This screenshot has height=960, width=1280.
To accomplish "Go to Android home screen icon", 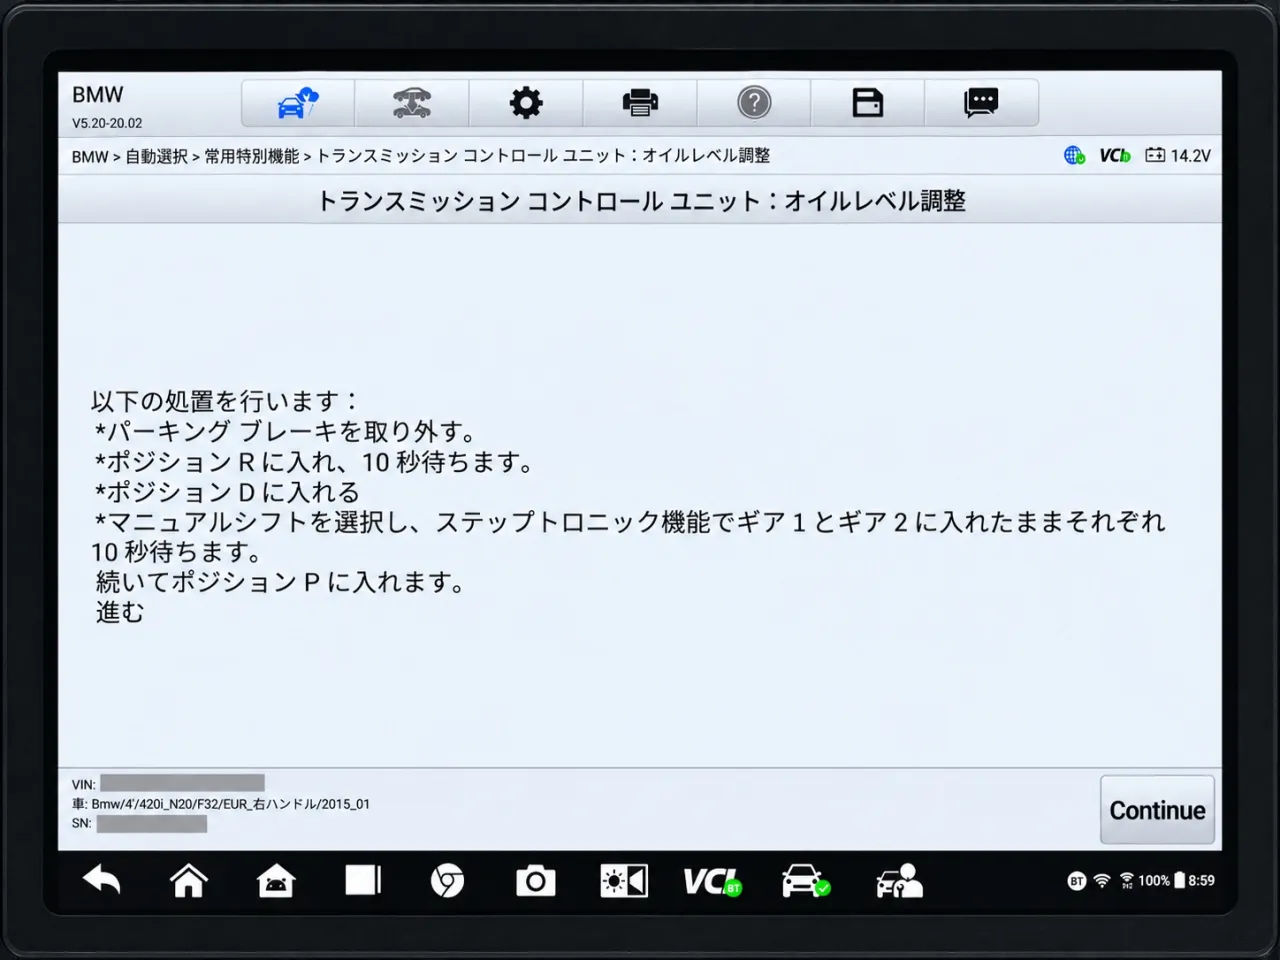I will pyautogui.click(x=188, y=881).
